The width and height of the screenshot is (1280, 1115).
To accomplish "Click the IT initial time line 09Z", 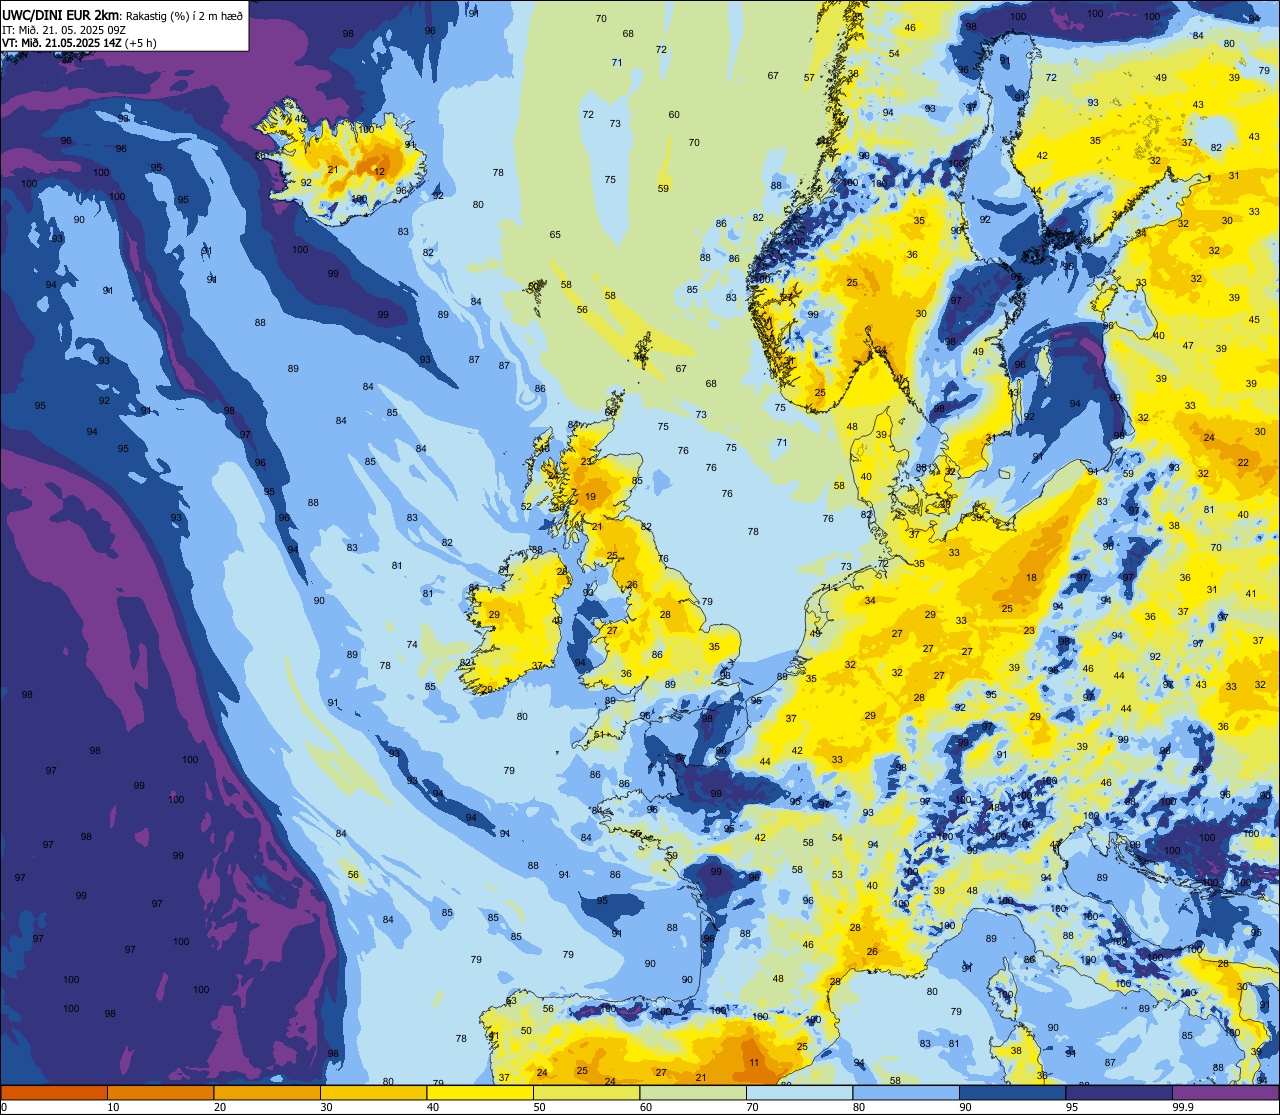I will pos(64,29).
